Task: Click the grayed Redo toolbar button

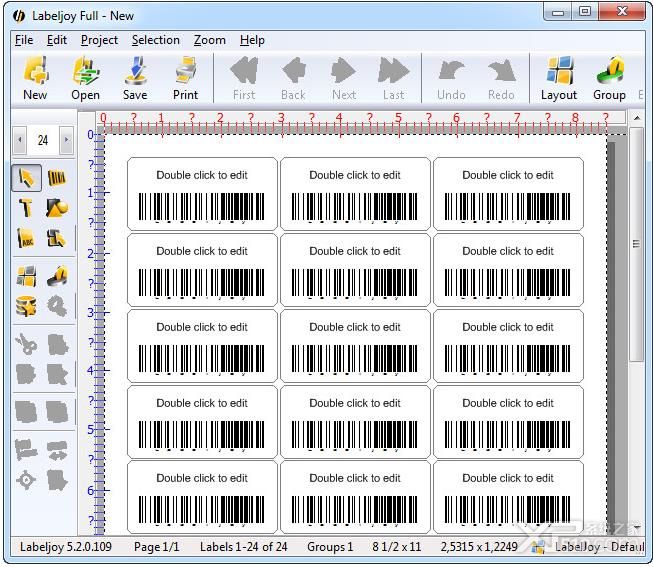Action: 501,78
